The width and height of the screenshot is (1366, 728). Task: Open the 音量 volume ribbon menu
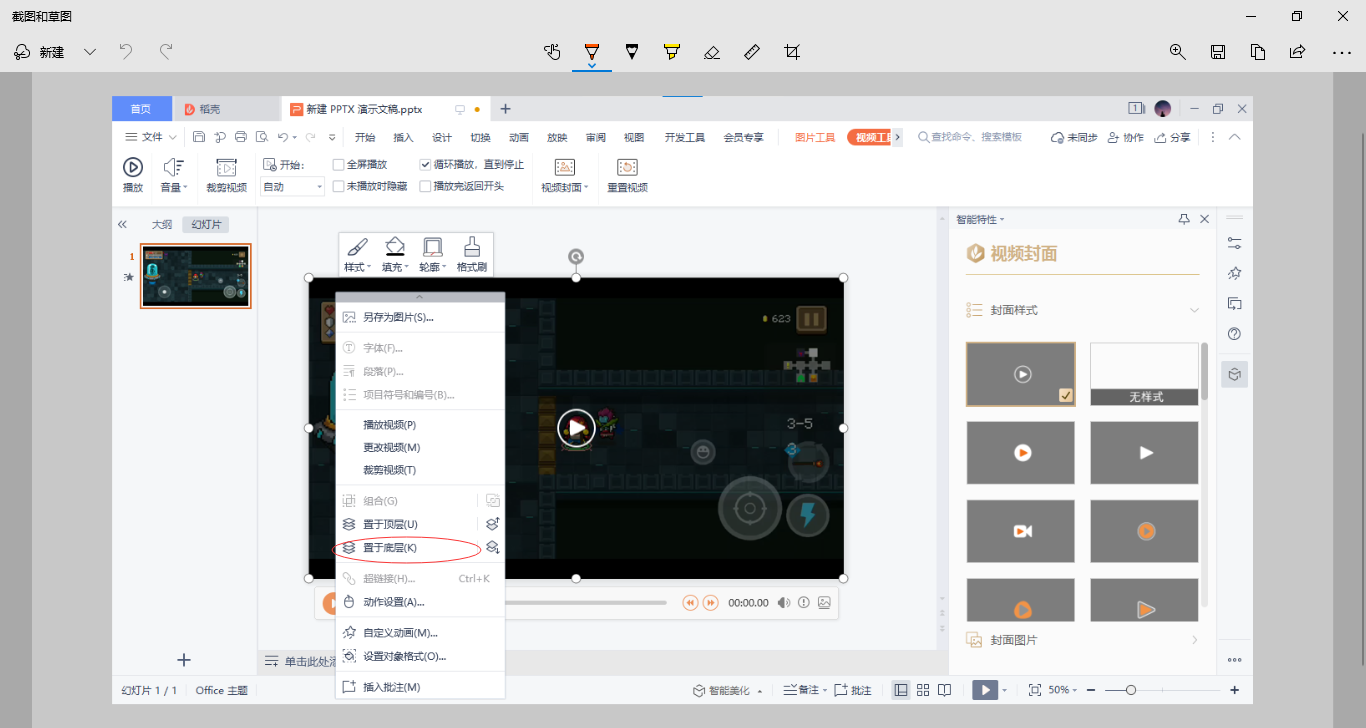(x=173, y=174)
